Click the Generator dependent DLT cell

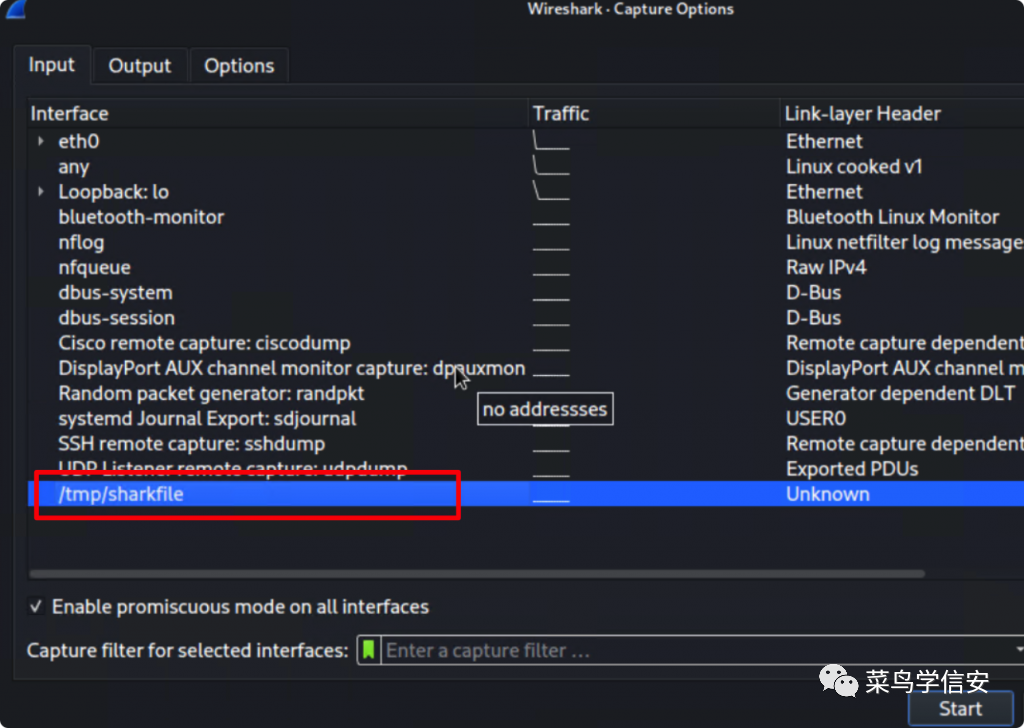(901, 393)
